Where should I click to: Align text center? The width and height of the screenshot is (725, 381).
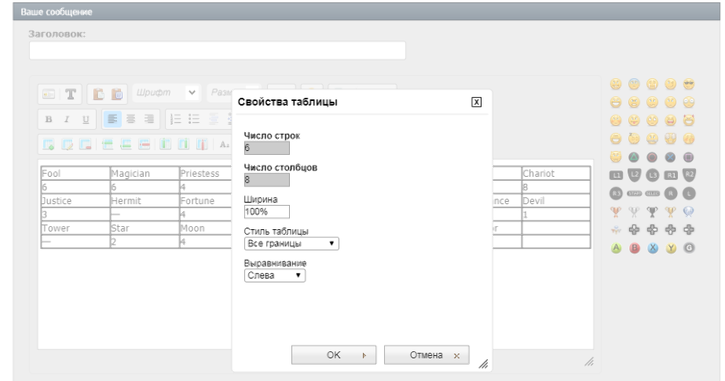[131, 119]
